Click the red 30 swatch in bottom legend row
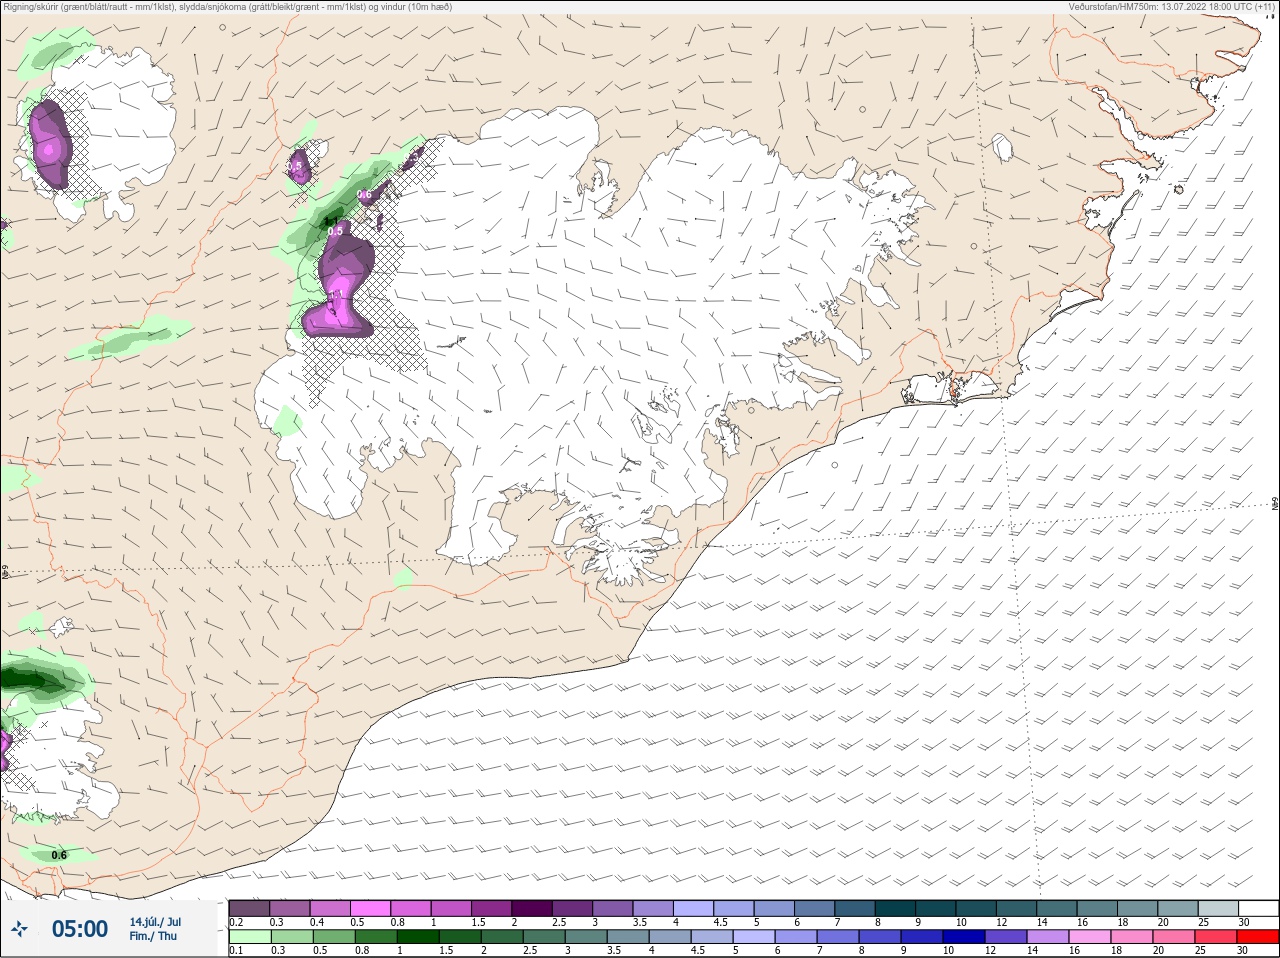This screenshot has height=958, width=1280. coord(1257,937)
